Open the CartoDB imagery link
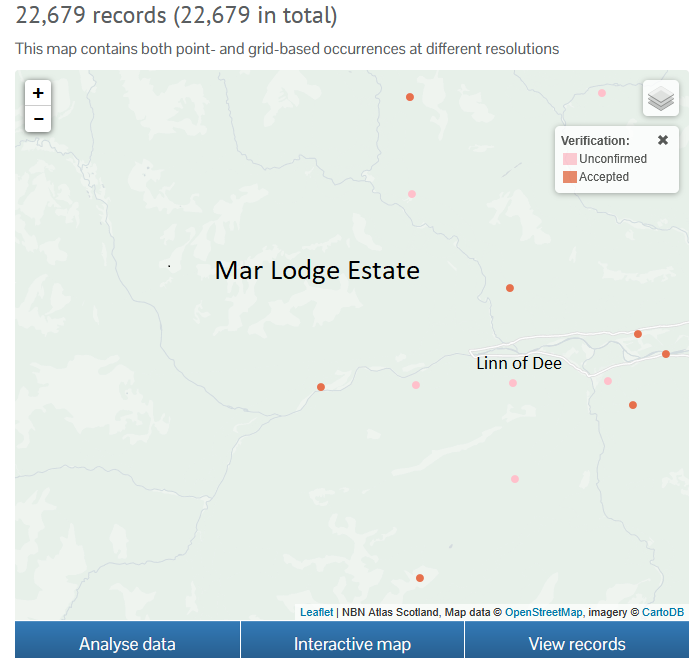Screen dimensions: 691x658 [662, 612]
